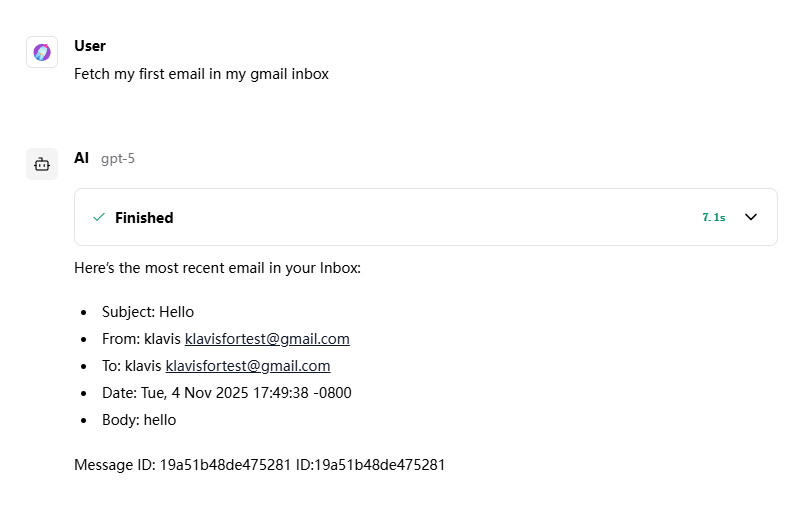Image resolution: width=803 pixels, height=522 pixels.
Task: Click the green checkmark status icon
Action: click(x=99, y=217)
